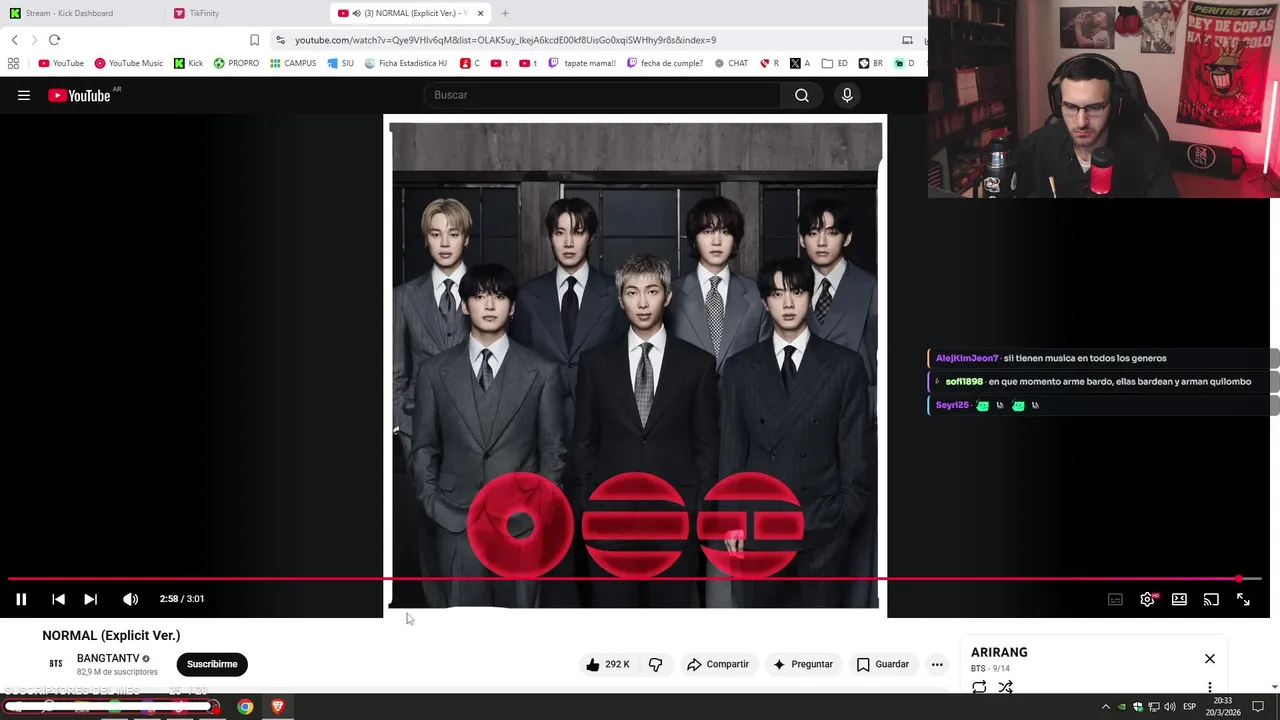Click the youtube.com address bar URL
The height and width of the screenshot is (720, 1280).
pos(505,40)
